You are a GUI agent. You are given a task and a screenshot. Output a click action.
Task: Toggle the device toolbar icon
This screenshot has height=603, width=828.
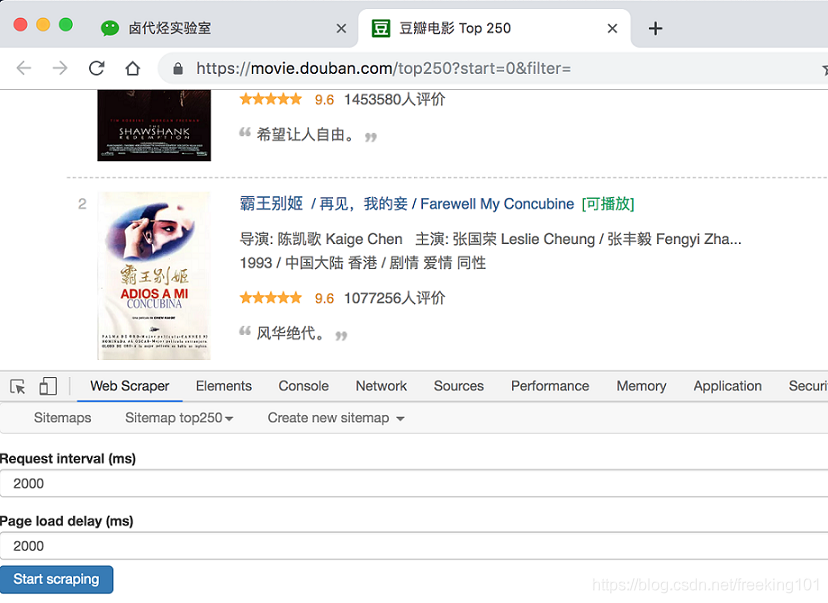click(48, 386)
